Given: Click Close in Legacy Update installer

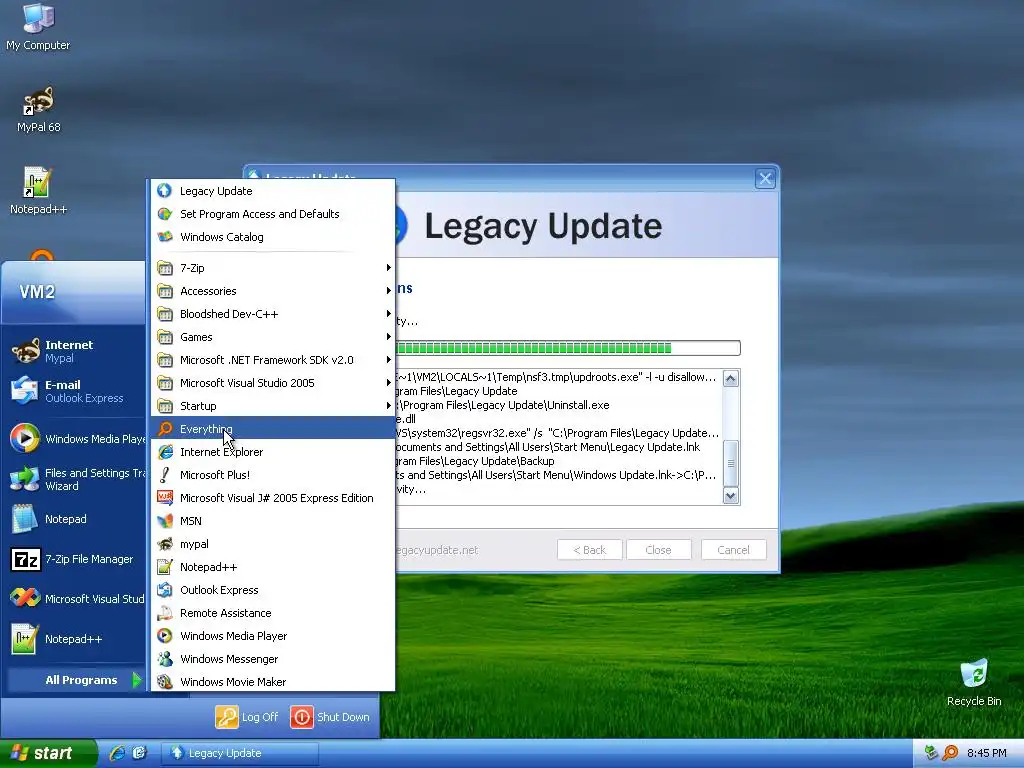Looking at the screenshot, I should (x=658, y=550).
